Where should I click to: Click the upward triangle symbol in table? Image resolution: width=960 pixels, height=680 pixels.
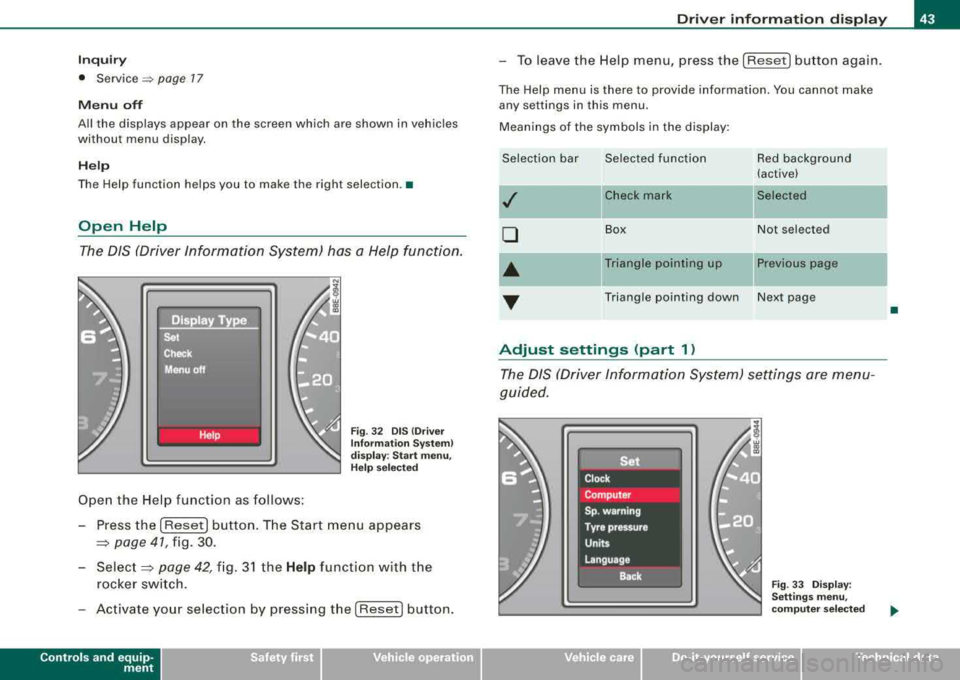(x=511, y=269)
